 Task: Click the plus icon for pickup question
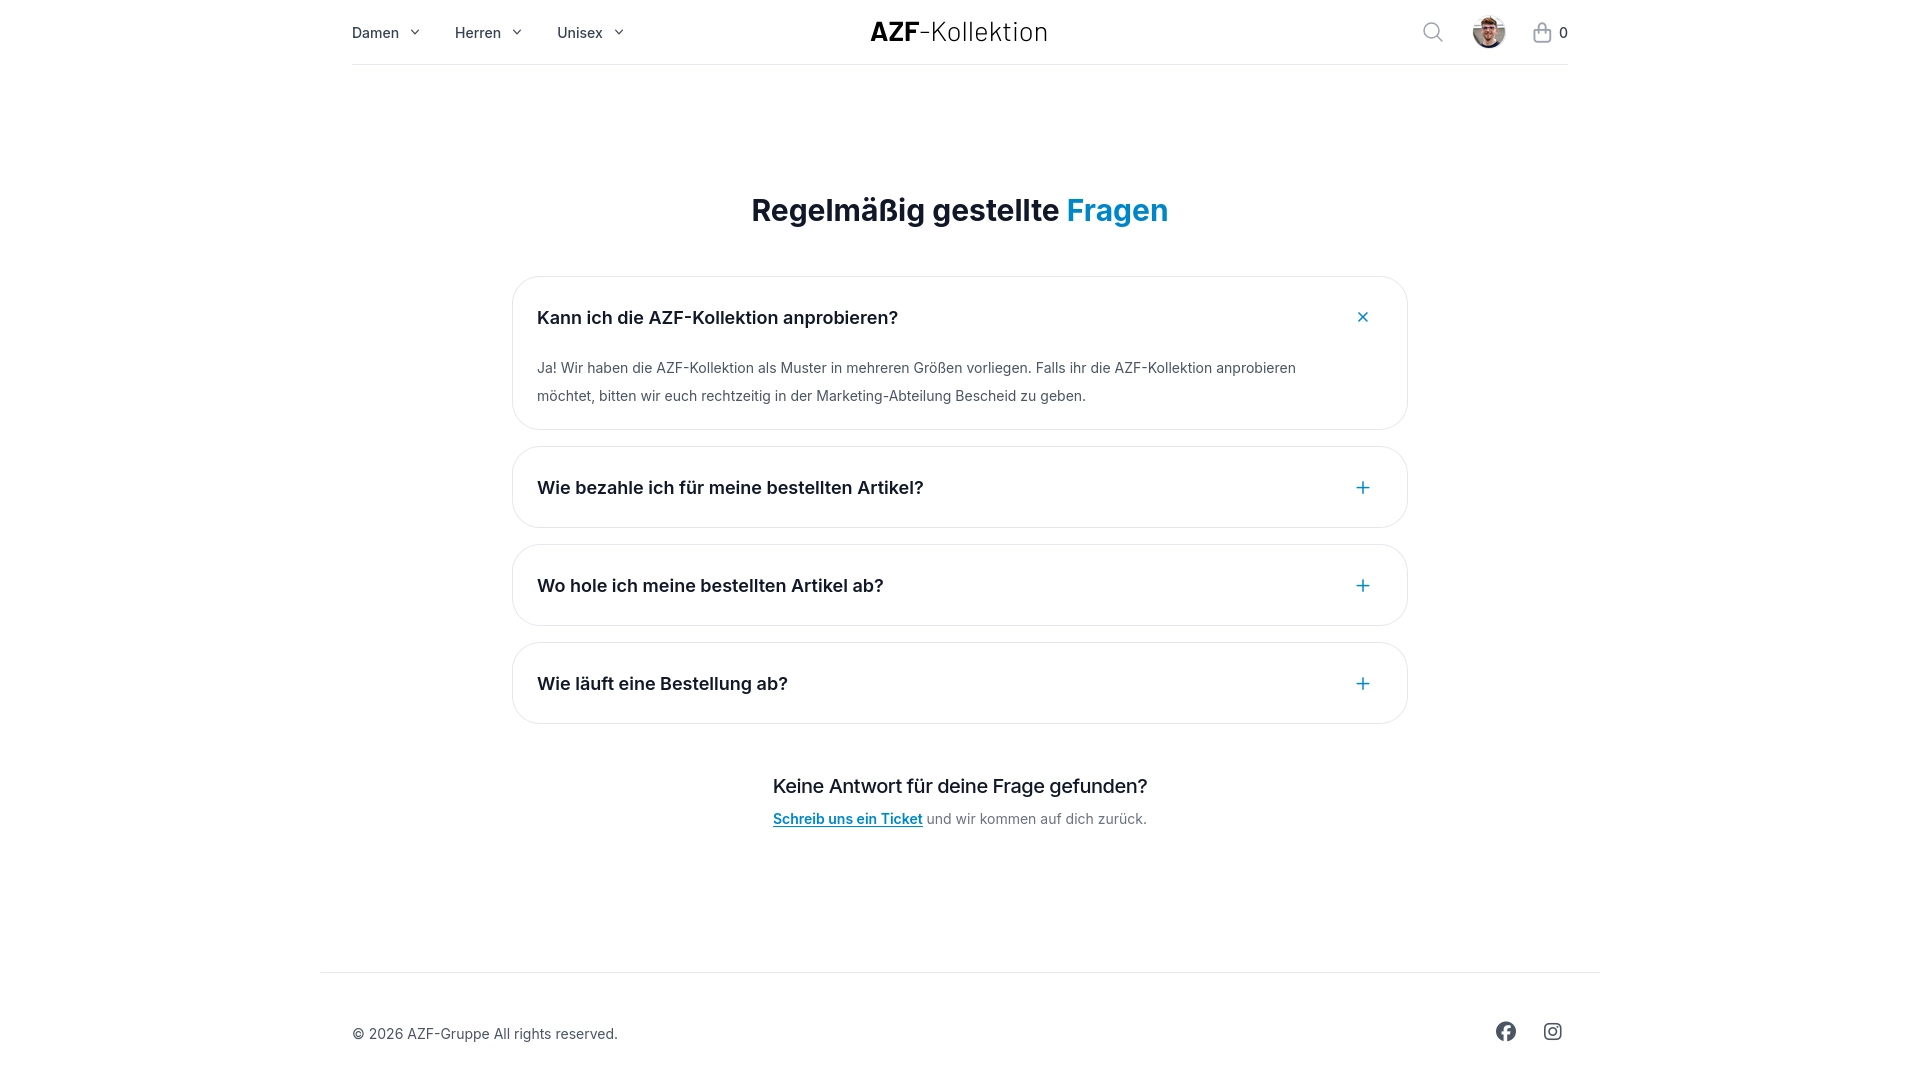(x=1362, y=585)
